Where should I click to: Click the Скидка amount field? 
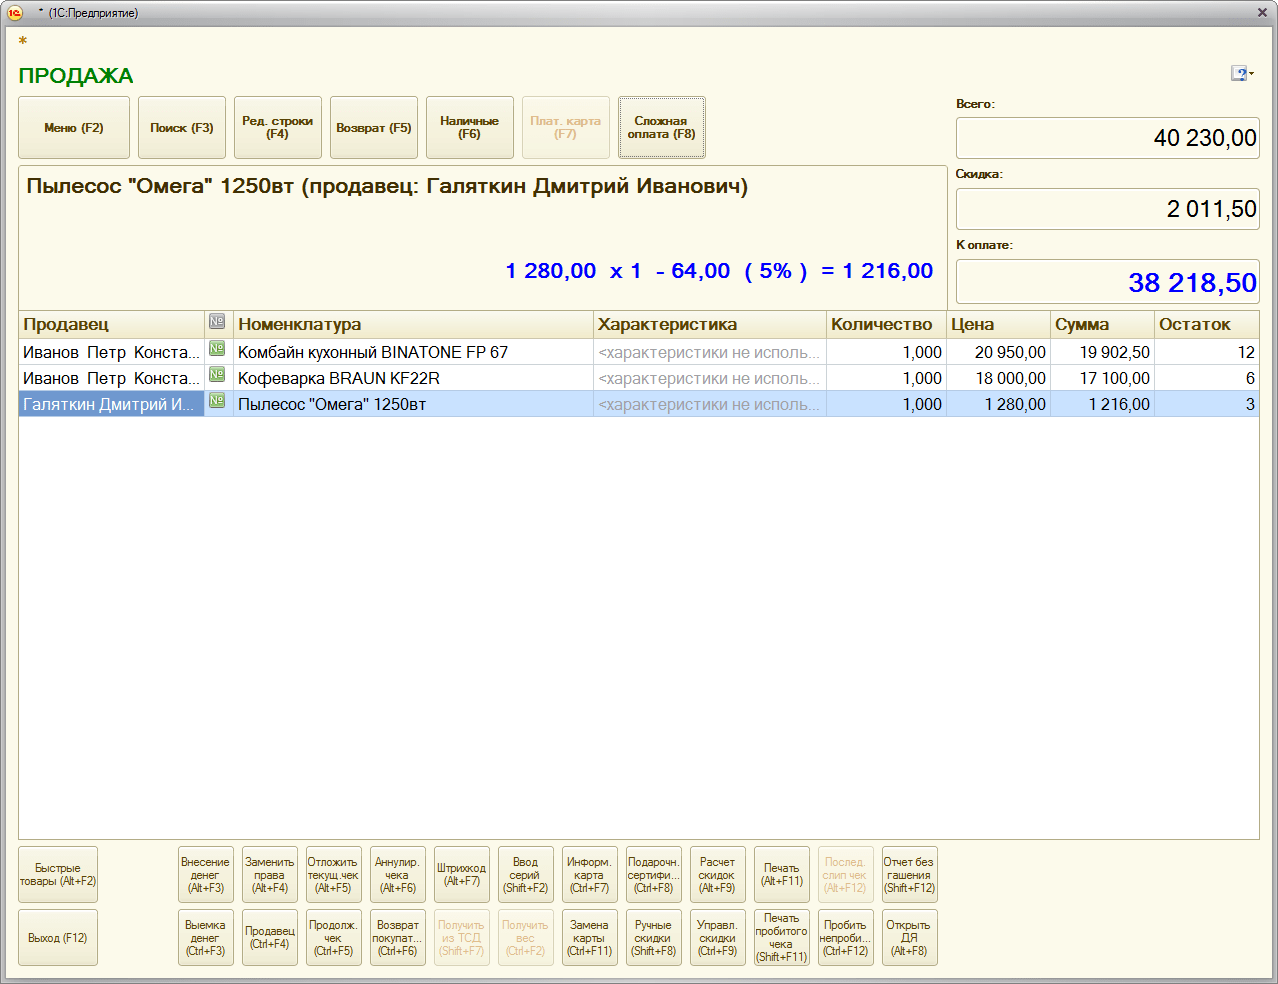click(x=1107, y=209)
